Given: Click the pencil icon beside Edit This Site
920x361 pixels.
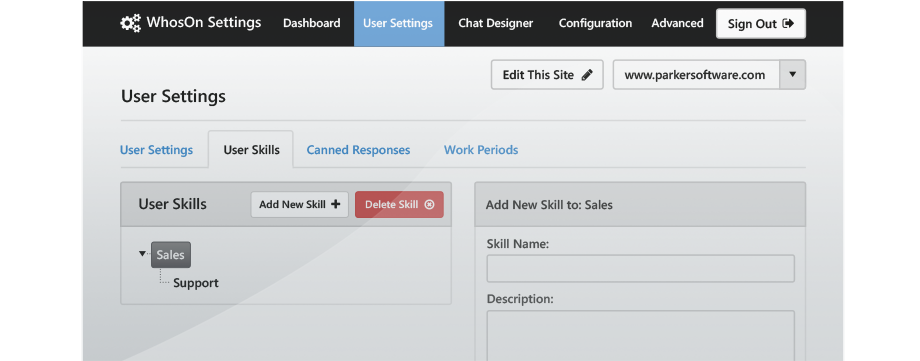Looking at the screenshot, I should (587, 75).
